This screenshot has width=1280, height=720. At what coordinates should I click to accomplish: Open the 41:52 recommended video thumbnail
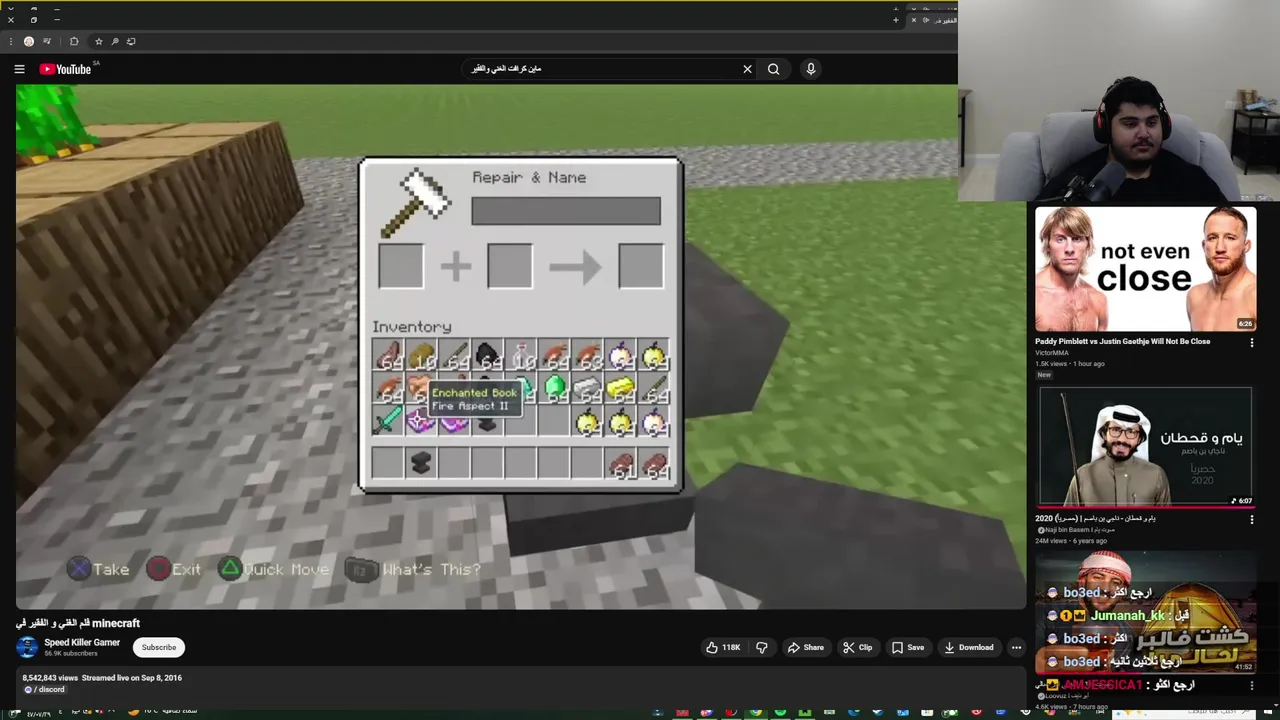tap(1145, 614)
